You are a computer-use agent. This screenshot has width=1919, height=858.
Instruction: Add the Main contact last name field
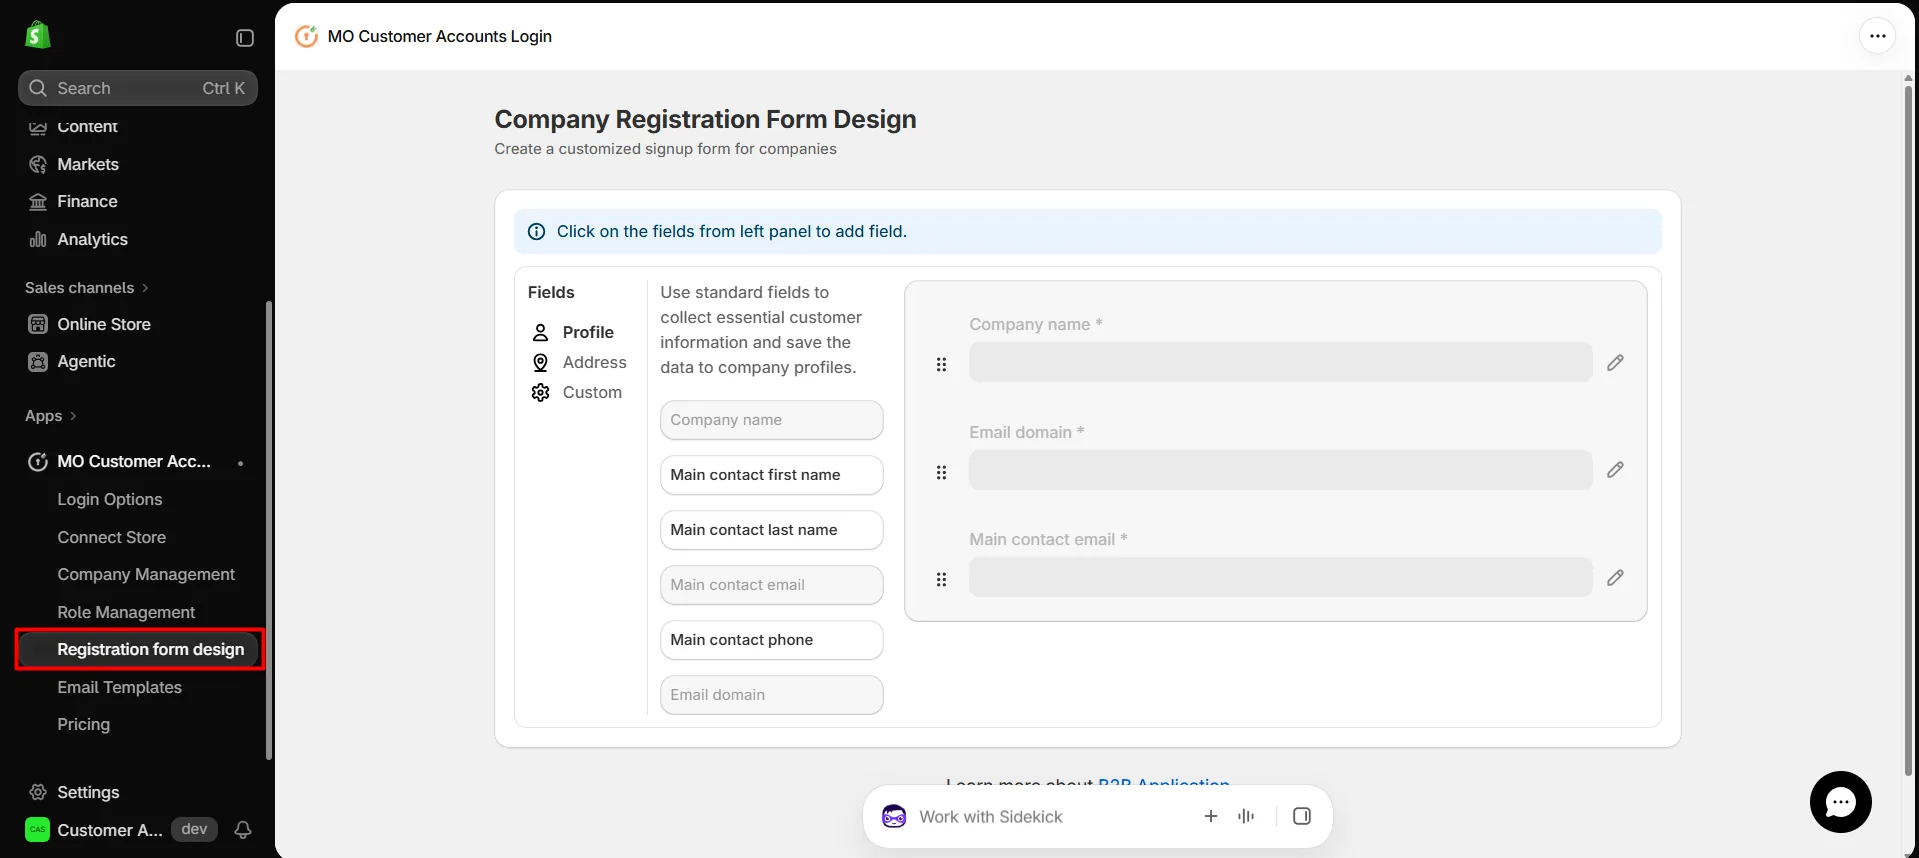click(772, 530)
